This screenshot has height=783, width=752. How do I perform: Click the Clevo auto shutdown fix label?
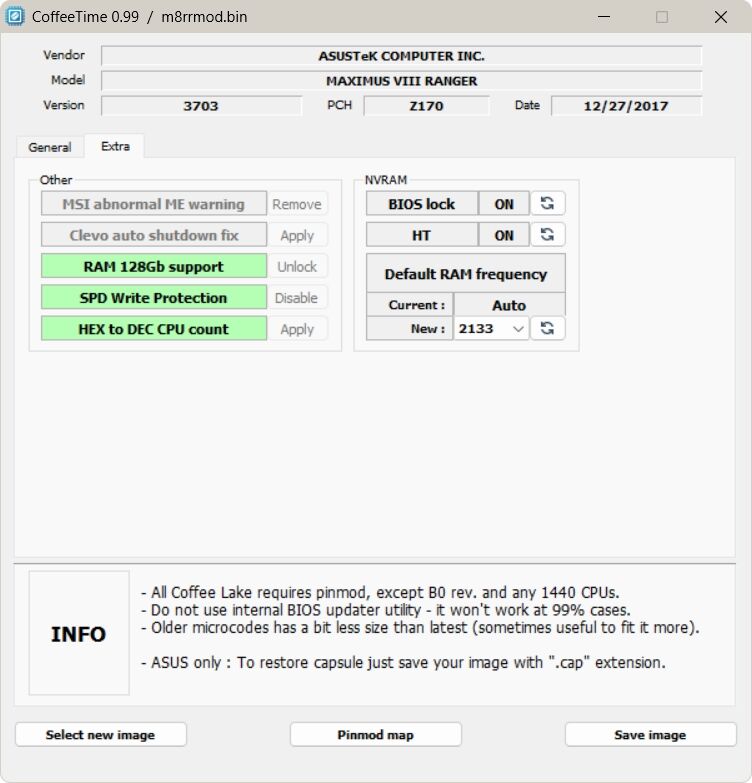pos(154,235)
